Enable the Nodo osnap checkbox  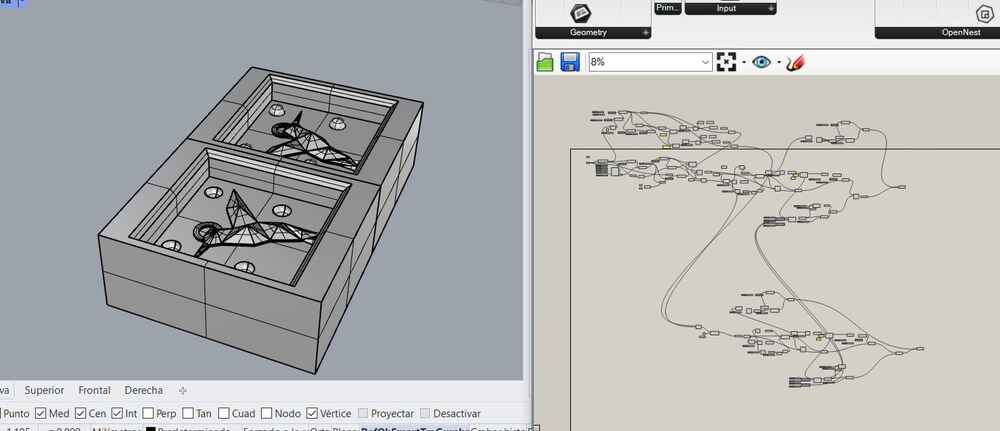pos(266,414)
